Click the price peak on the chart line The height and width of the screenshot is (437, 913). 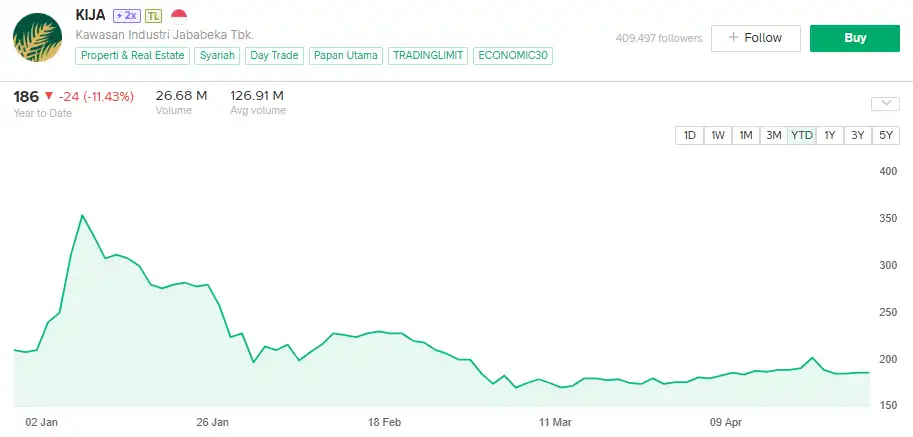click(82, 215)
